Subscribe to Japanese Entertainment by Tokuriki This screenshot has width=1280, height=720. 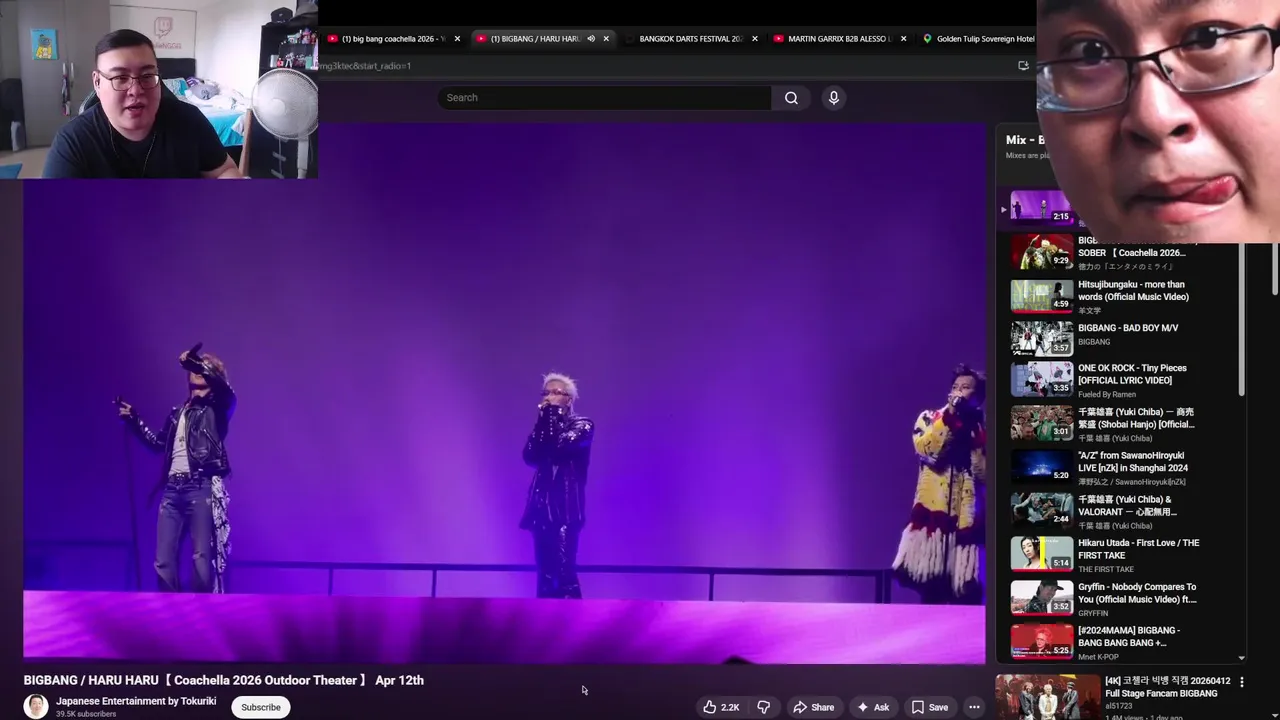click(x=260, y=707)
